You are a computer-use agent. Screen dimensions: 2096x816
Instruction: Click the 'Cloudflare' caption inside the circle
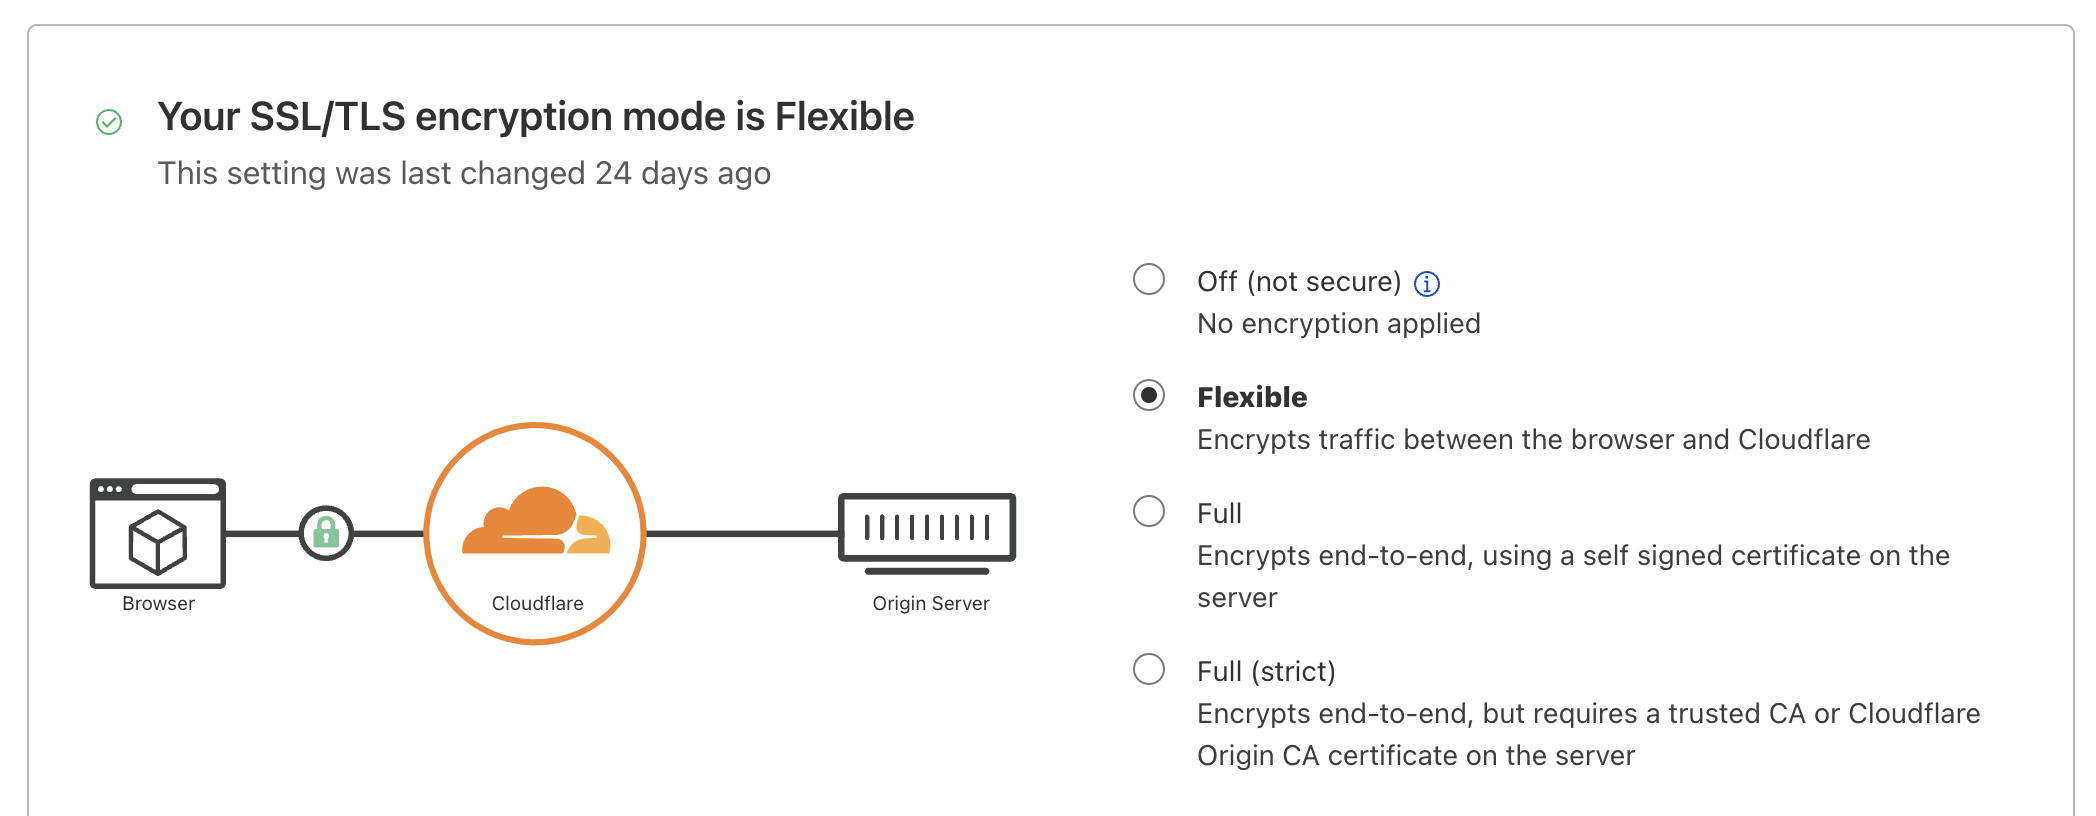pos(537,603)
